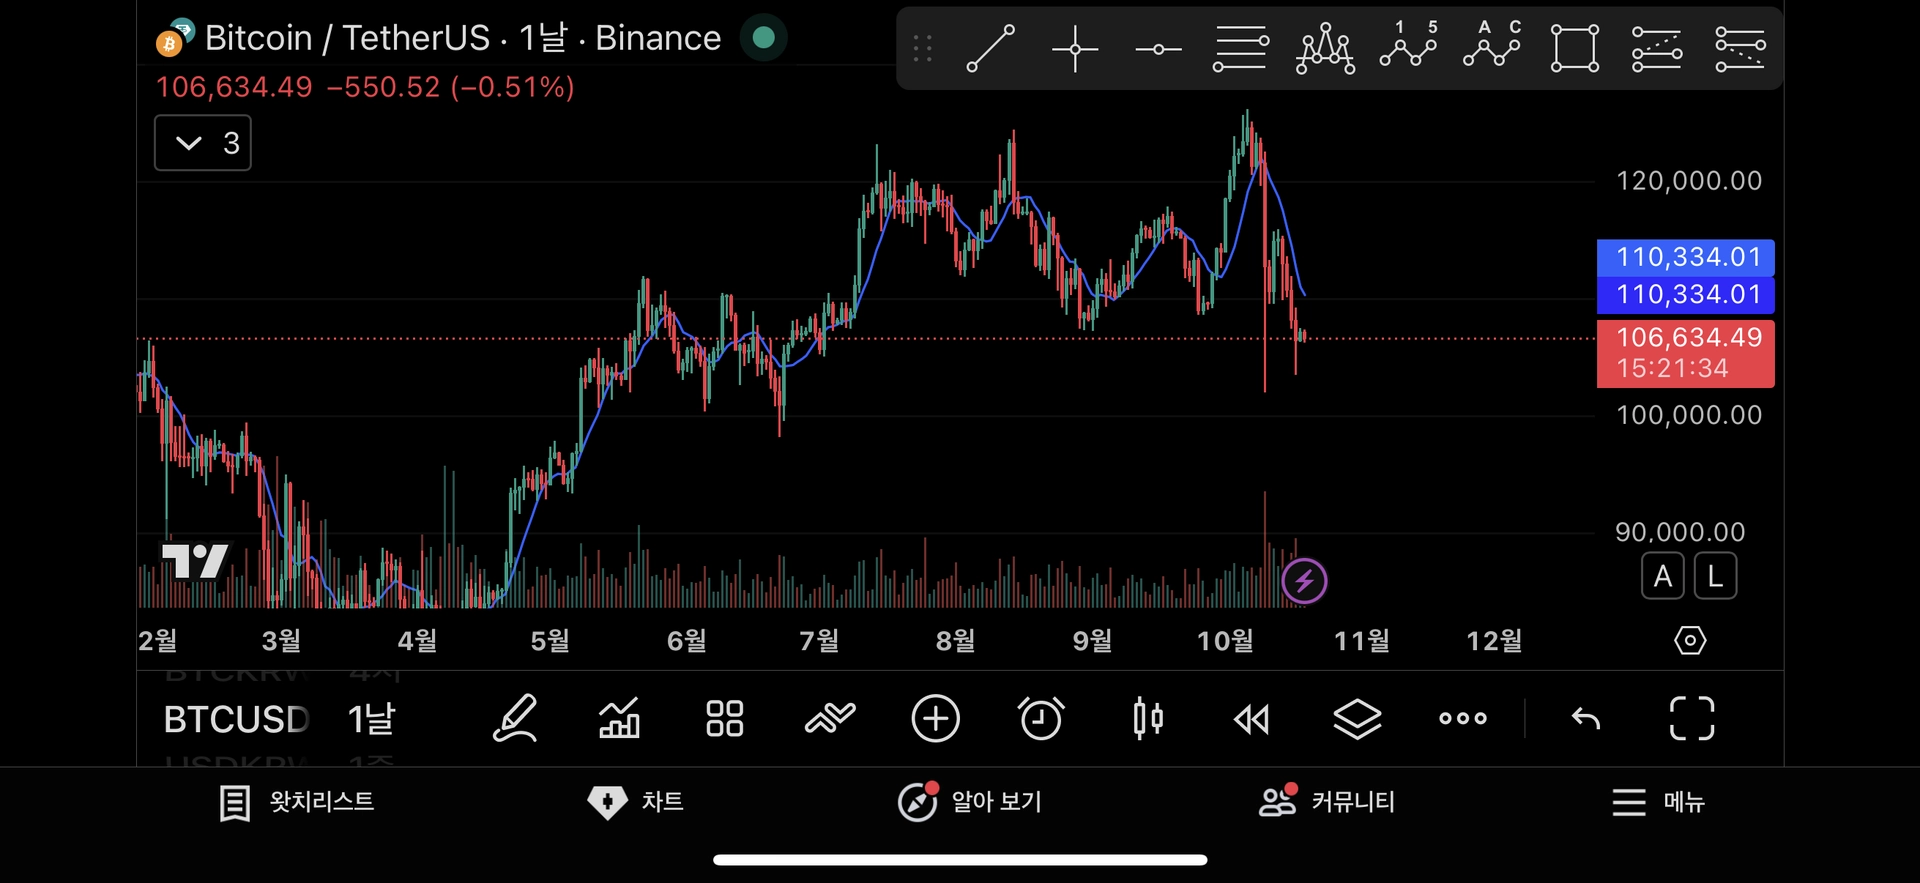Toggle auto scale A button
The height and width of the screenshot is (883, 1920).
(x=1662, y=576)
